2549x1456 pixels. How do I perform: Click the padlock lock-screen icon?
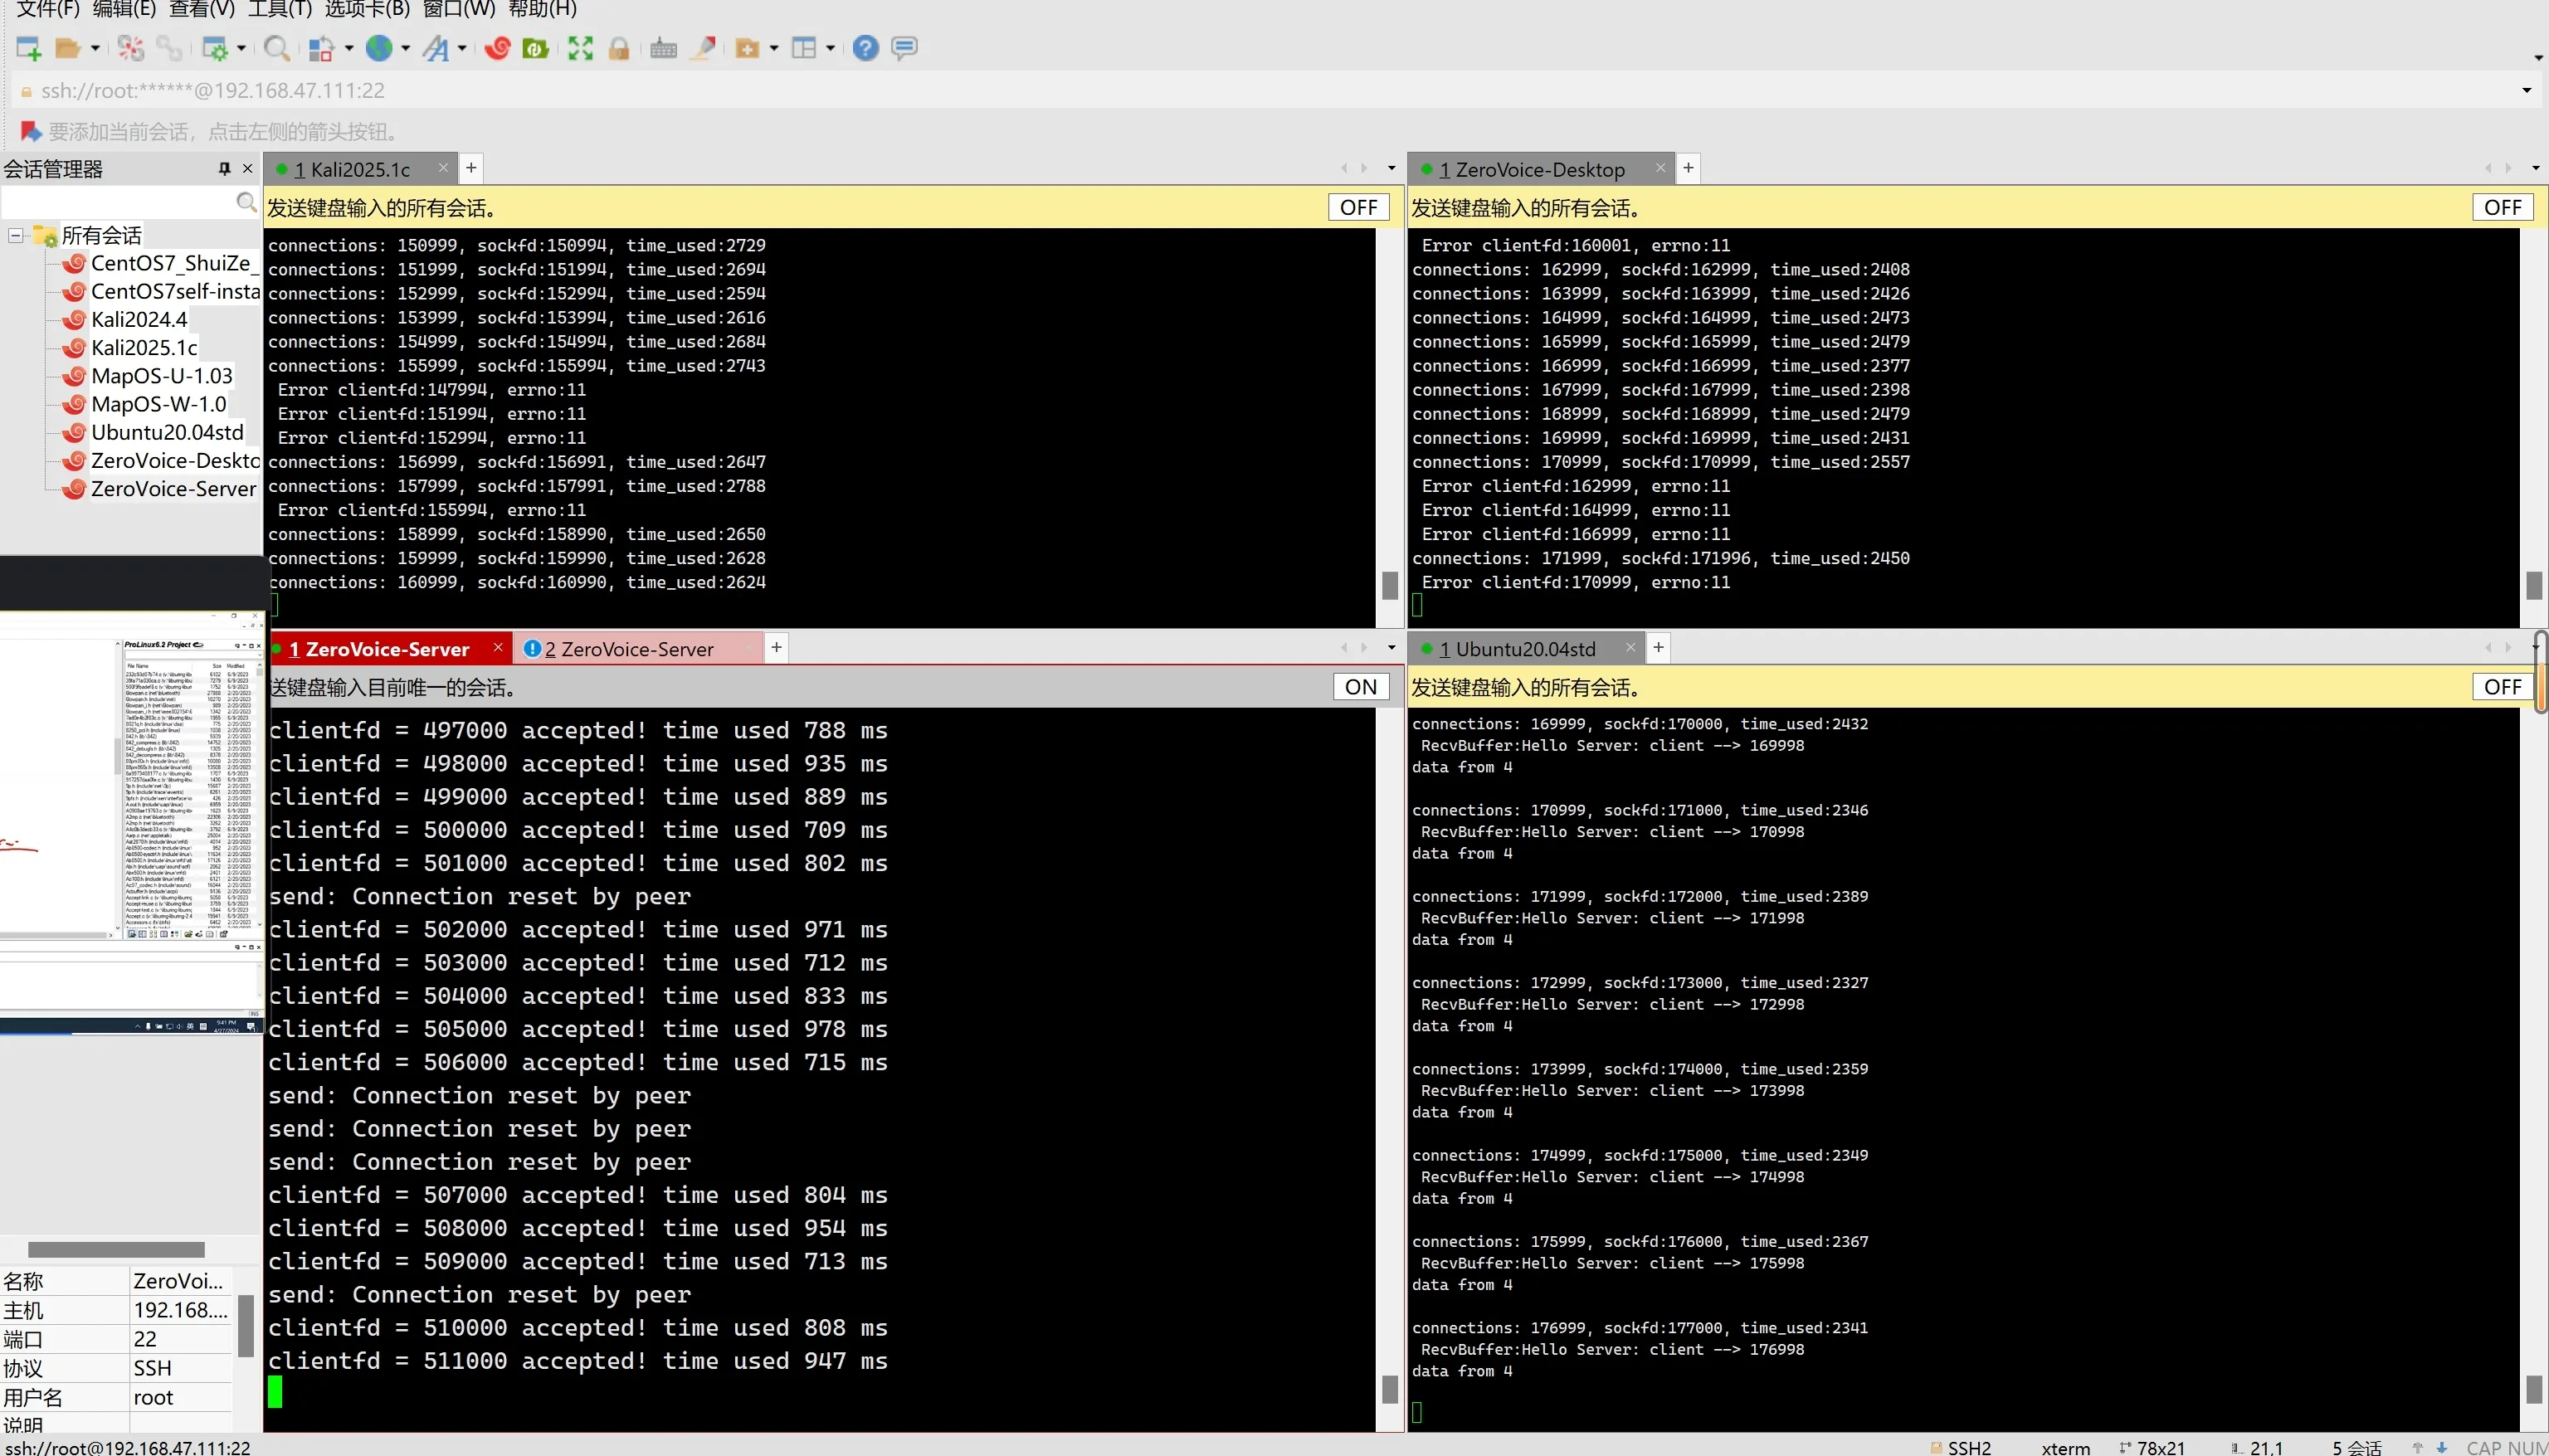619,48
